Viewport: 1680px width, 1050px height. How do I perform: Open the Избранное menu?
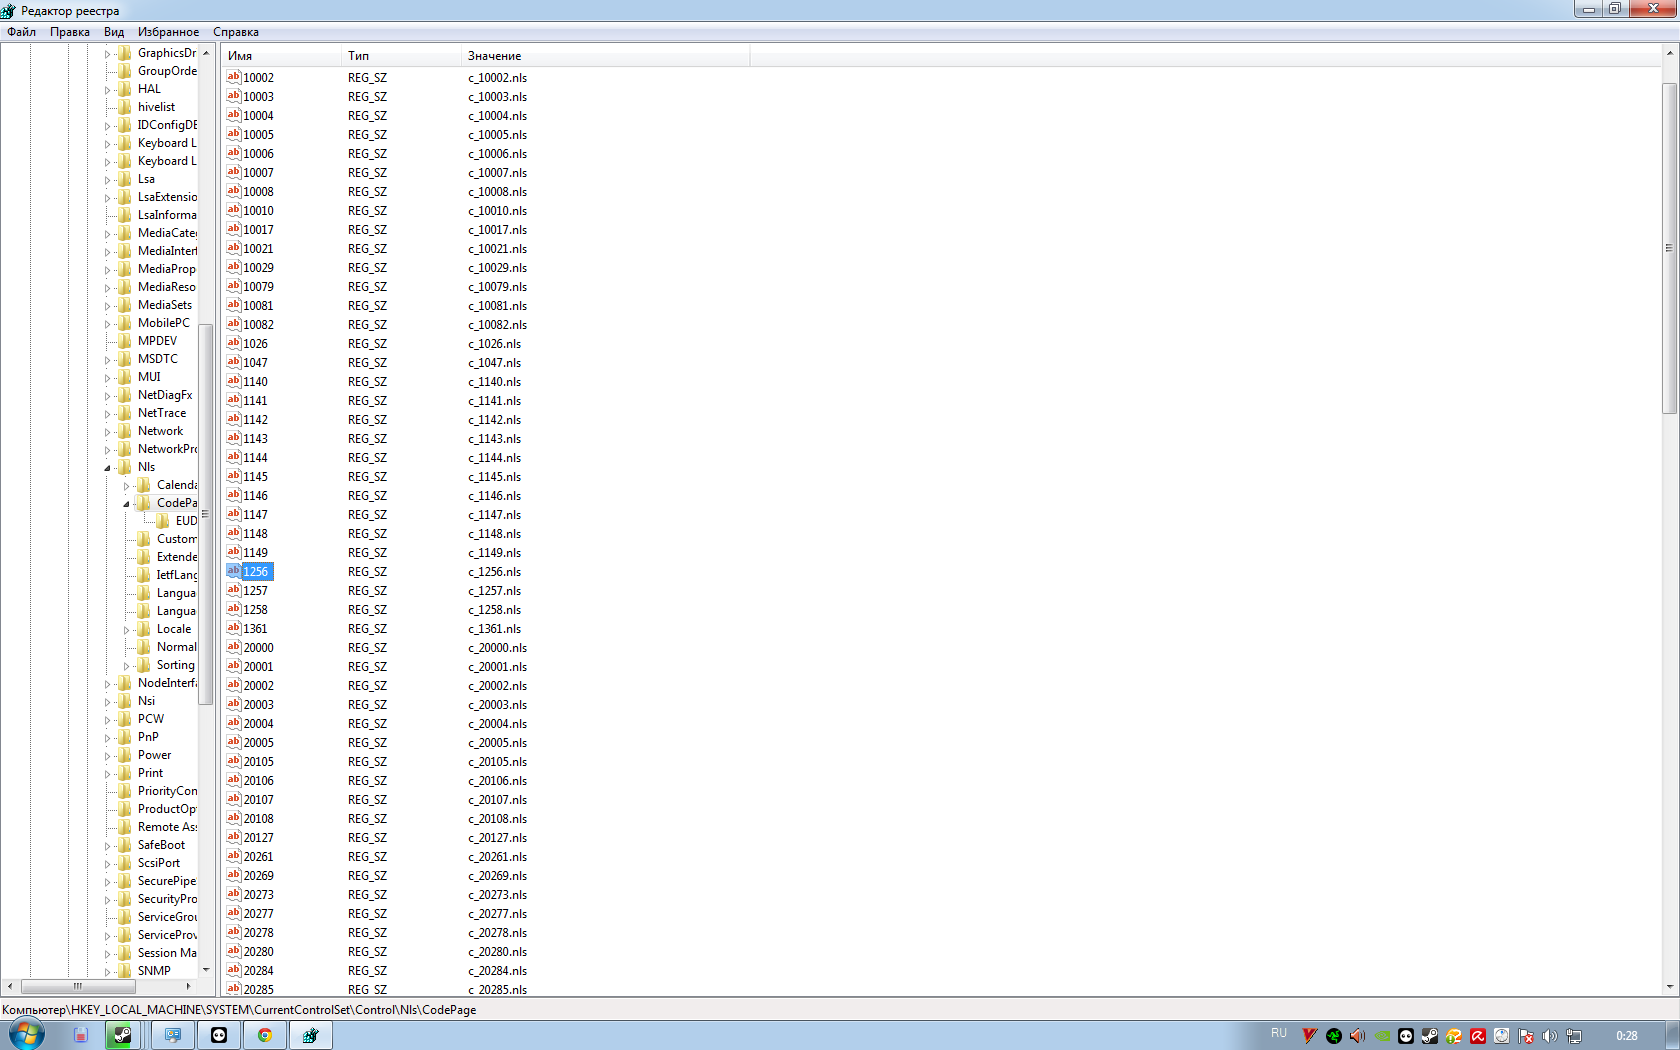pos(168,32)
